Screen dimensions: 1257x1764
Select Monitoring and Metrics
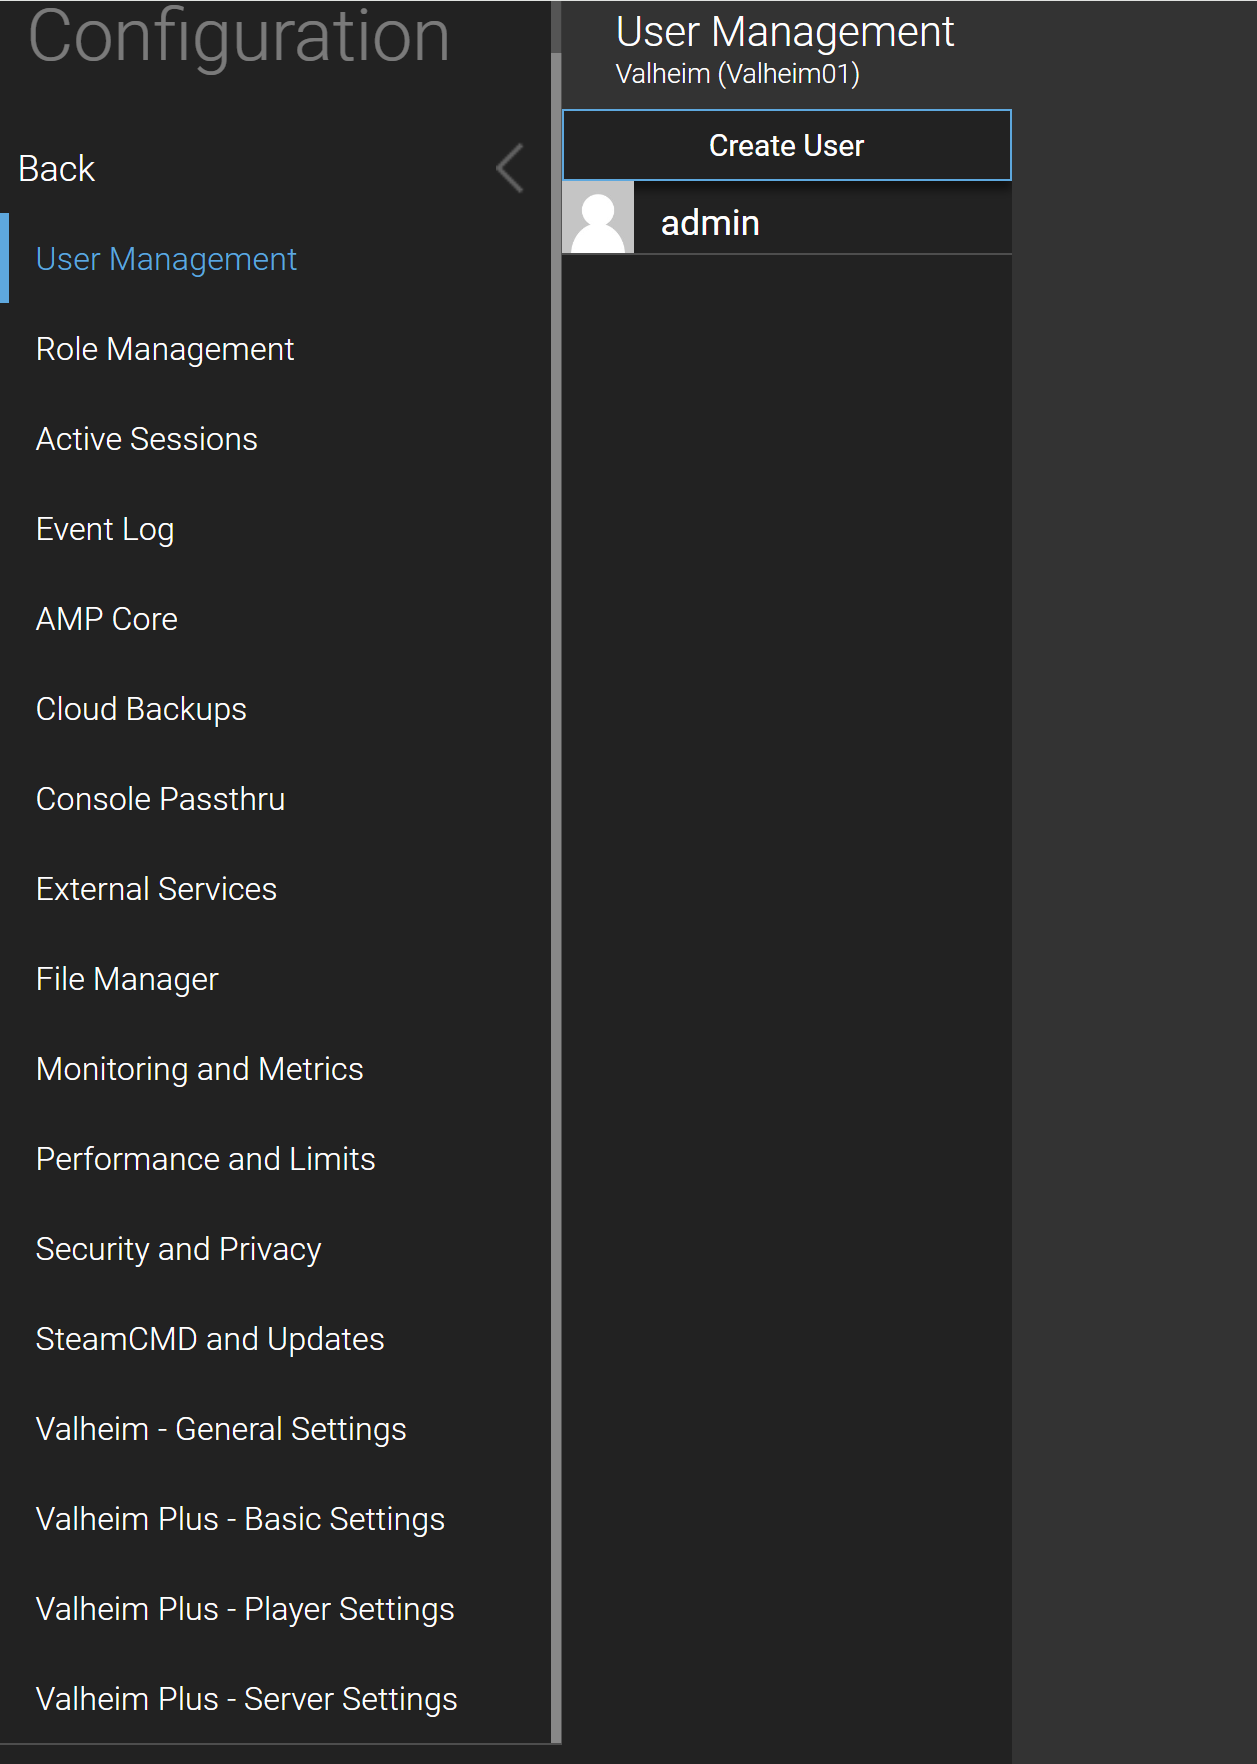pyautogui.click(x=200, y=1069)
